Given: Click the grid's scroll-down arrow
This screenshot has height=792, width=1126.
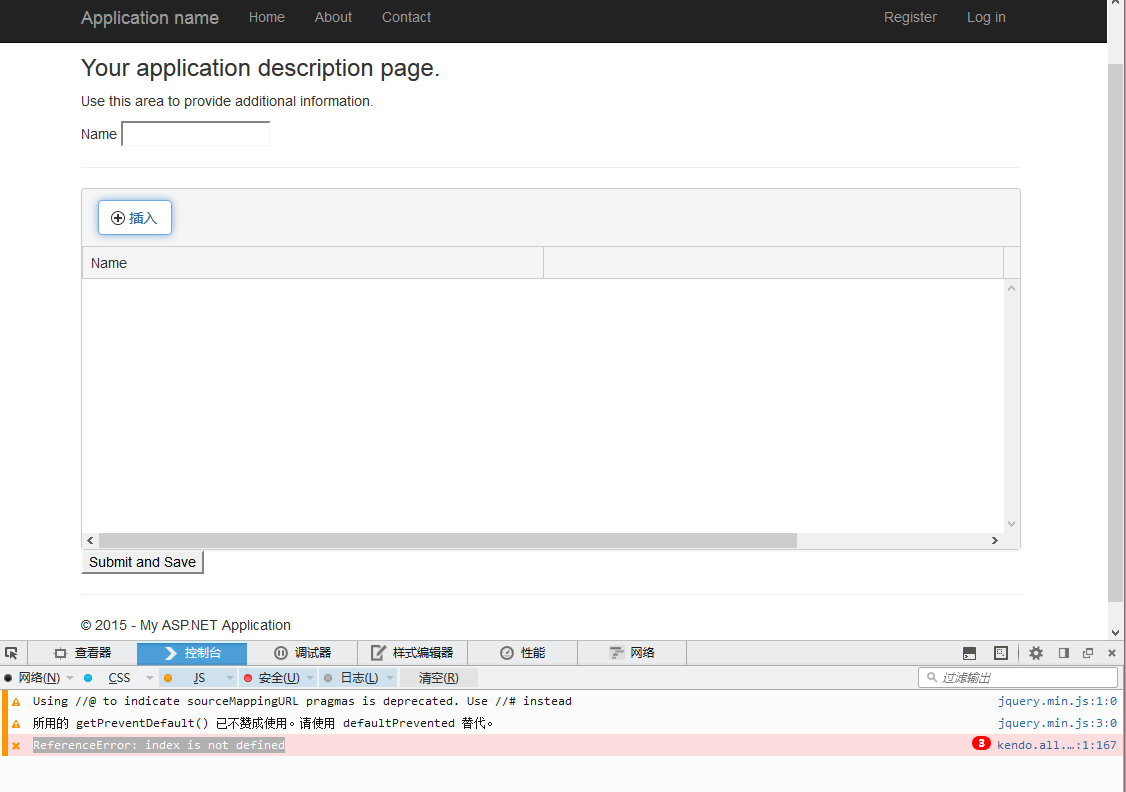Looking at the screenshot, I should point(1011,524).
